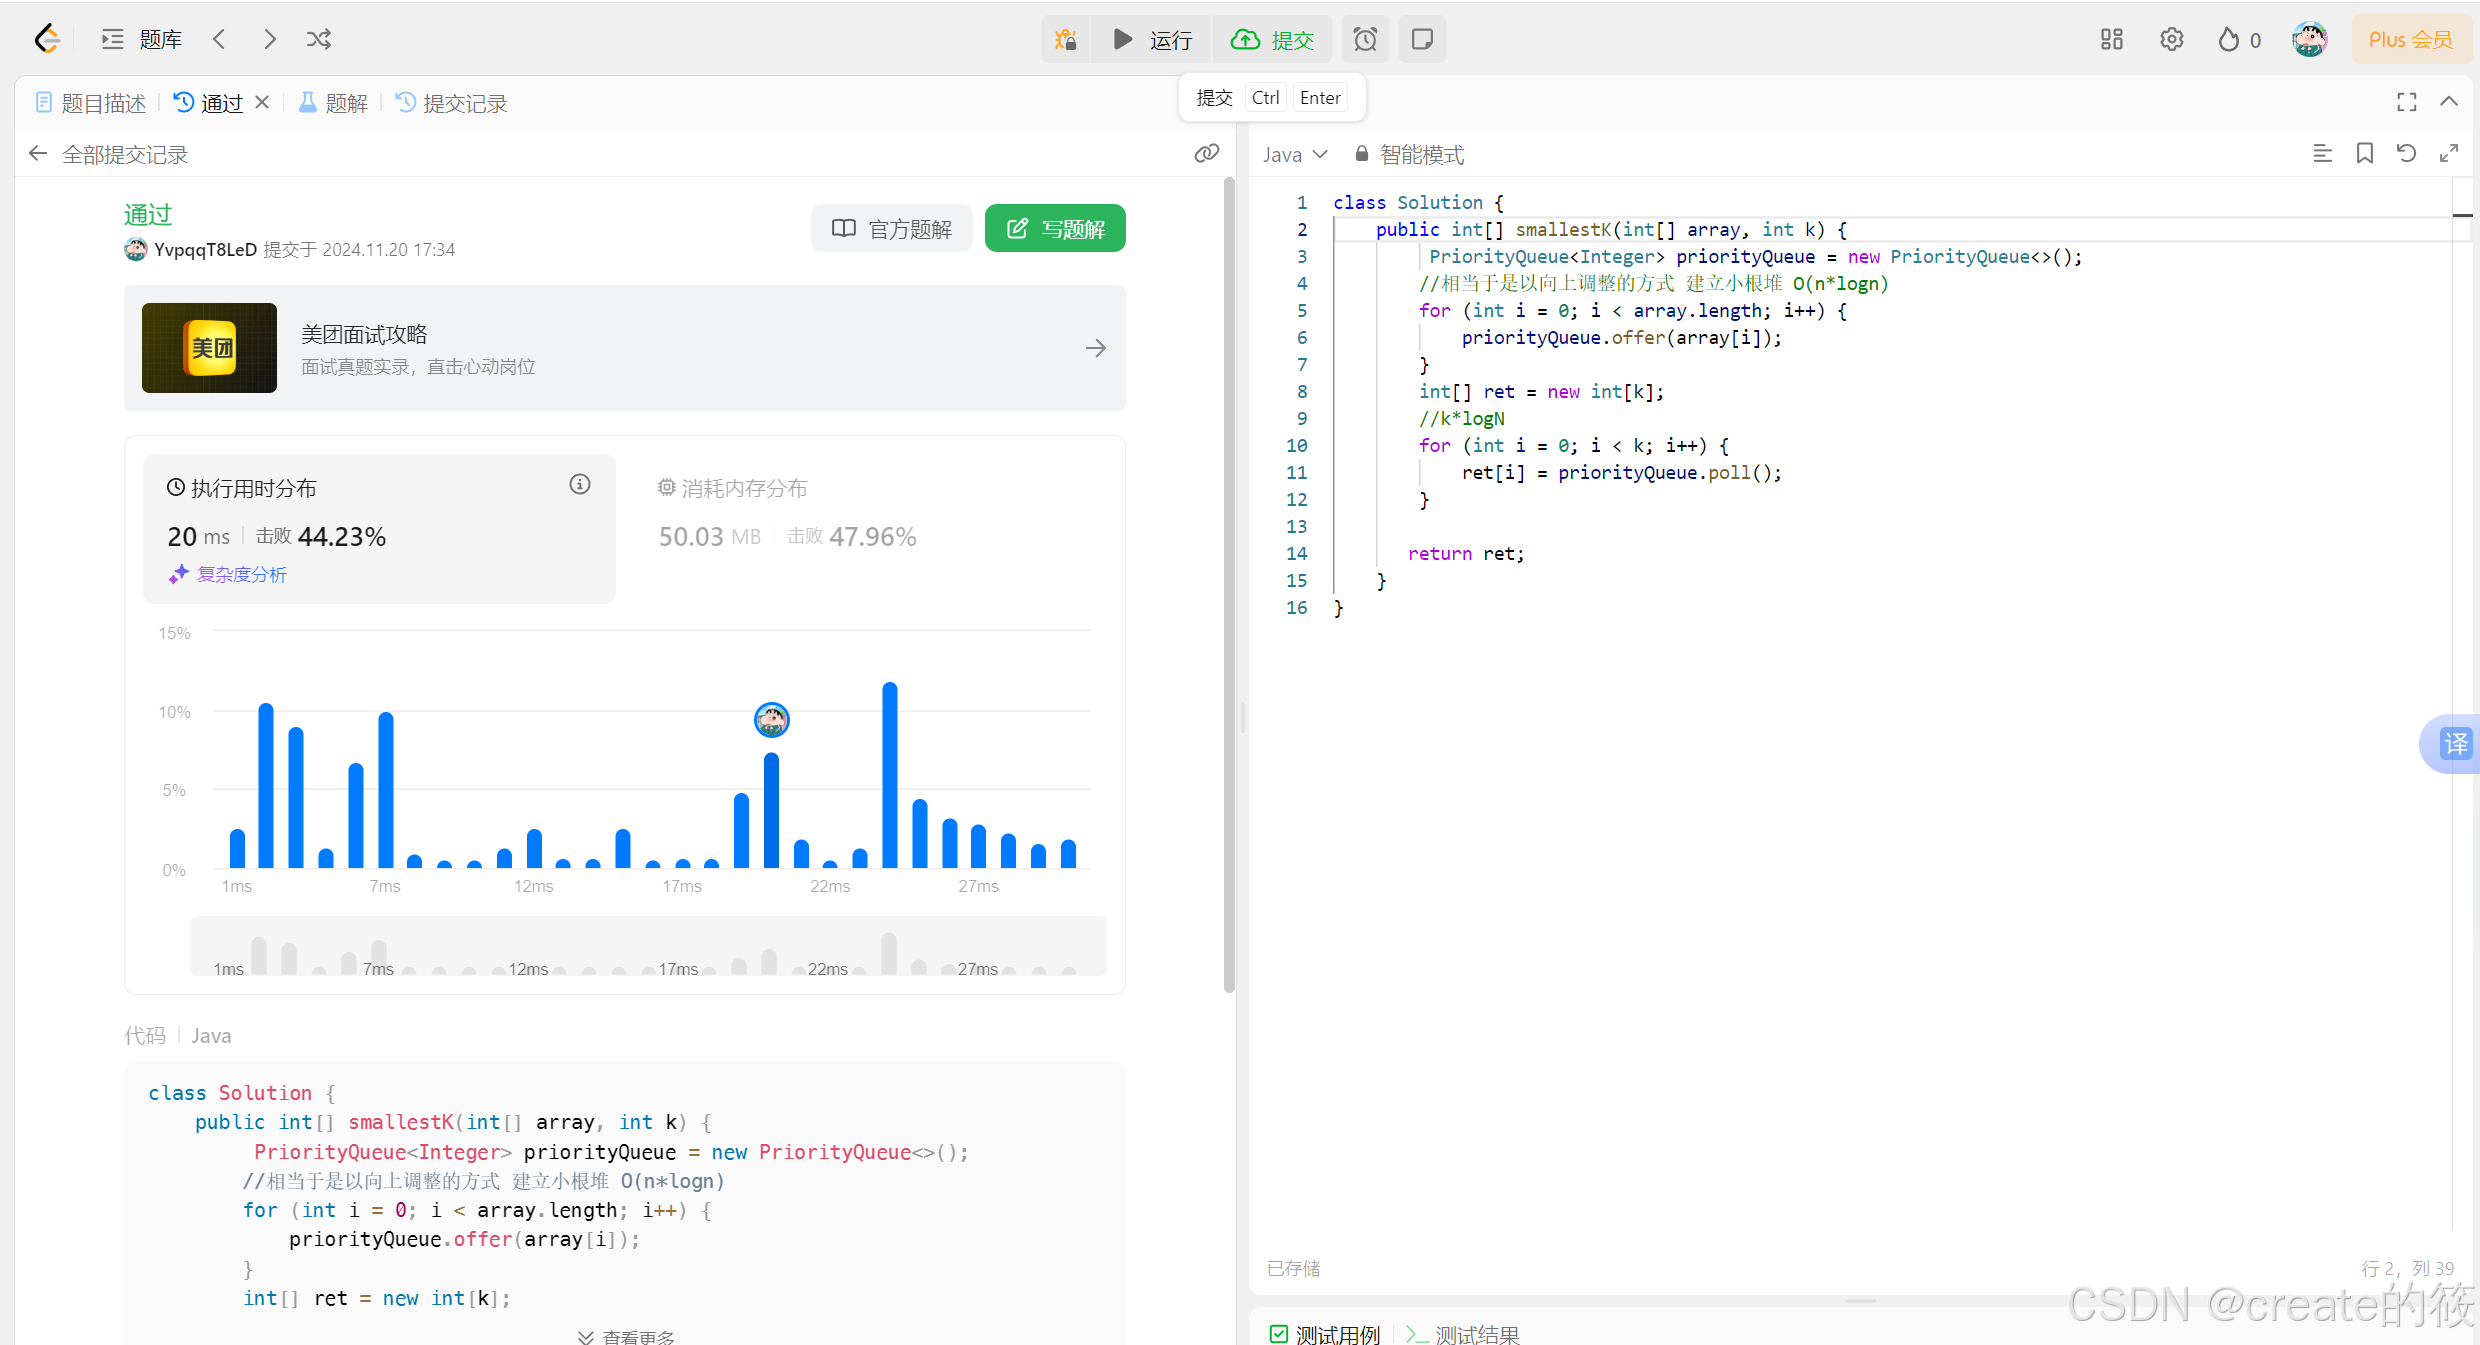2480x1345 pixels.
Task: Click the alarm clock timer icon
Action: click(x=1365, y=39)
